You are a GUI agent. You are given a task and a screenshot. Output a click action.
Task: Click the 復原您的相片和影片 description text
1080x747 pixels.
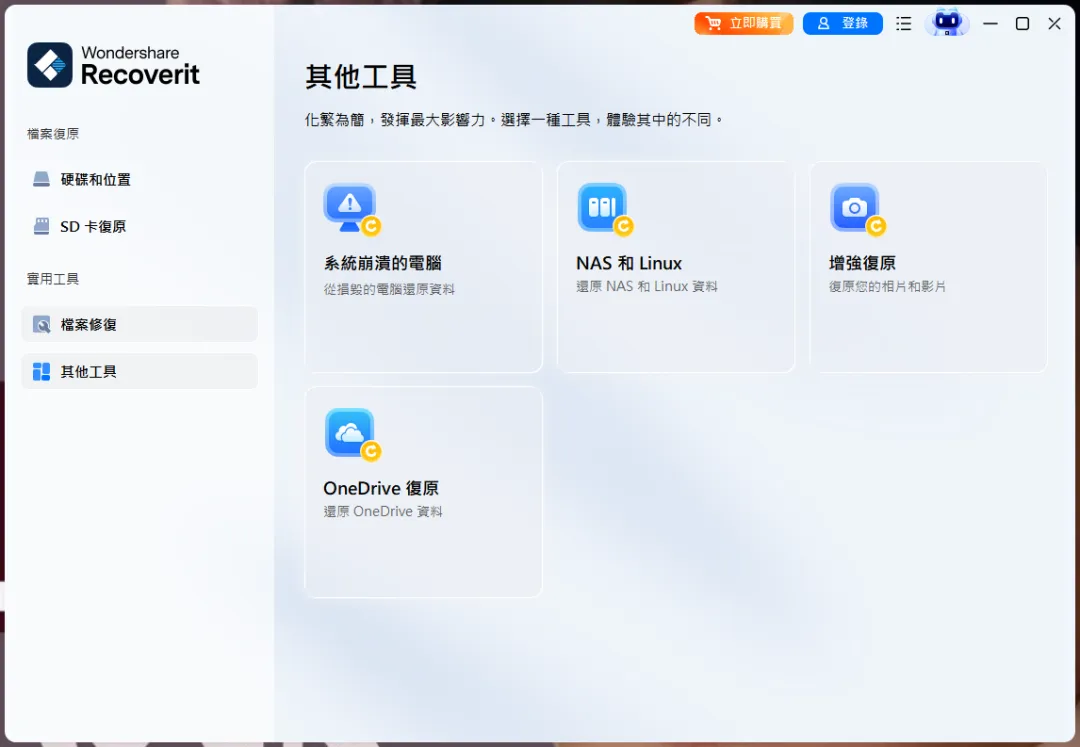[887, 286]
